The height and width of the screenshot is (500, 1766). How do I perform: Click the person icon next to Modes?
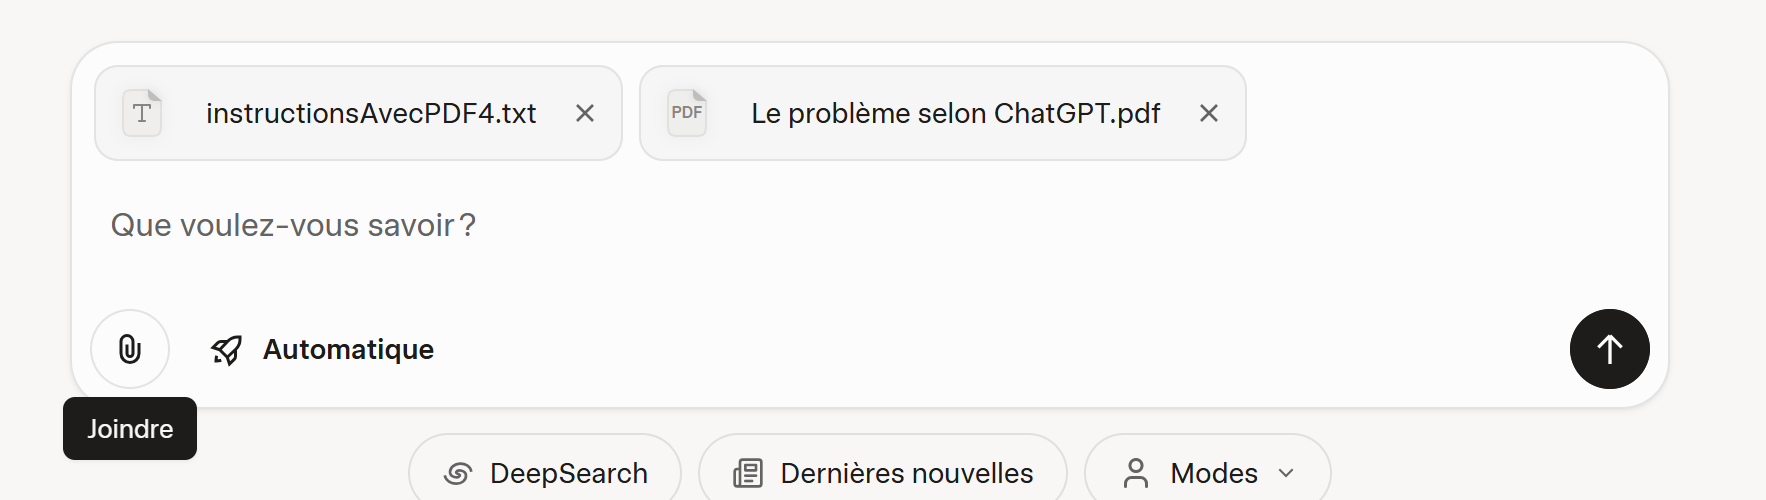click(x=1136, y=473)
